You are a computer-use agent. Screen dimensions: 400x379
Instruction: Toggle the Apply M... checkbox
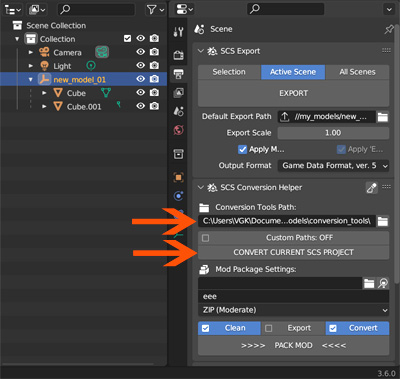242,149
